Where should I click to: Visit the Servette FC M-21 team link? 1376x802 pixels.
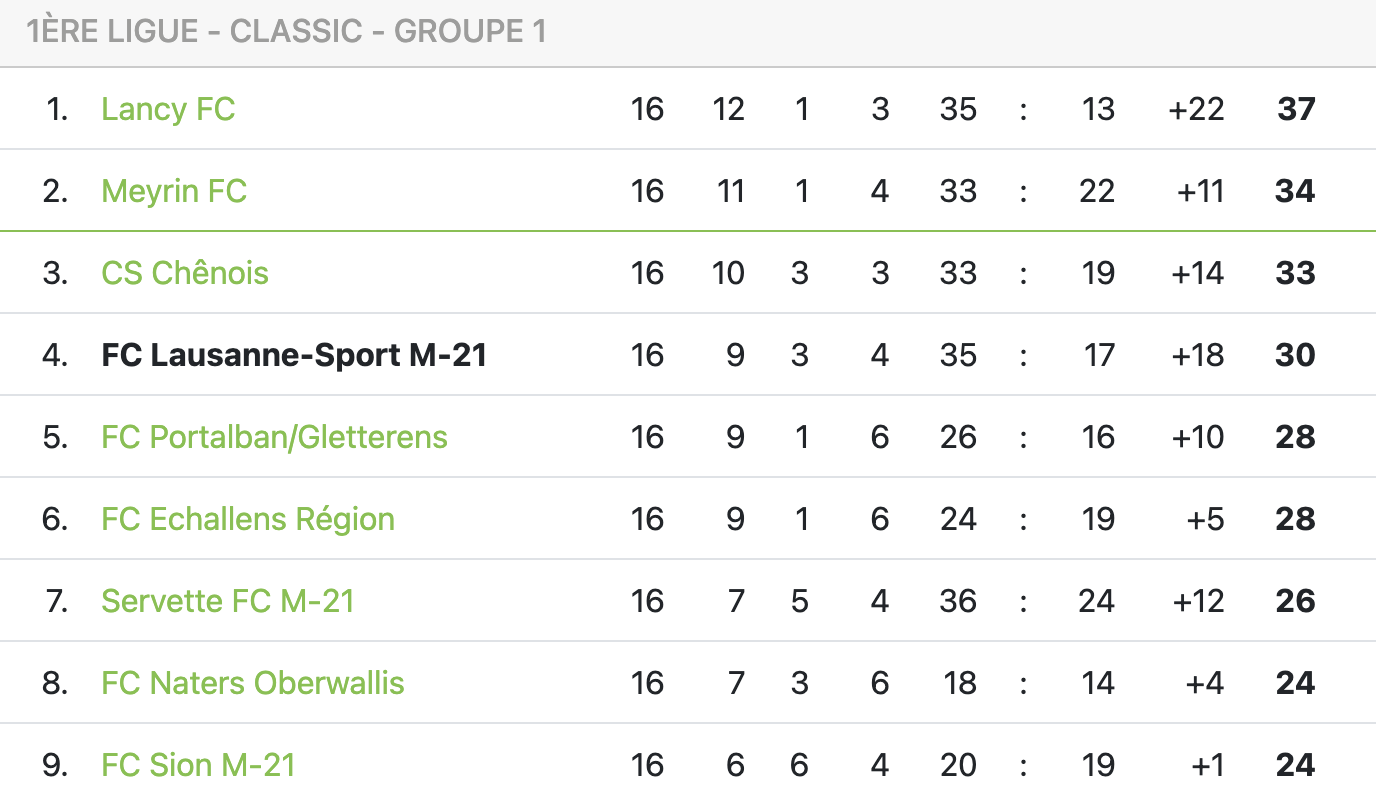[x=228, y=601]
